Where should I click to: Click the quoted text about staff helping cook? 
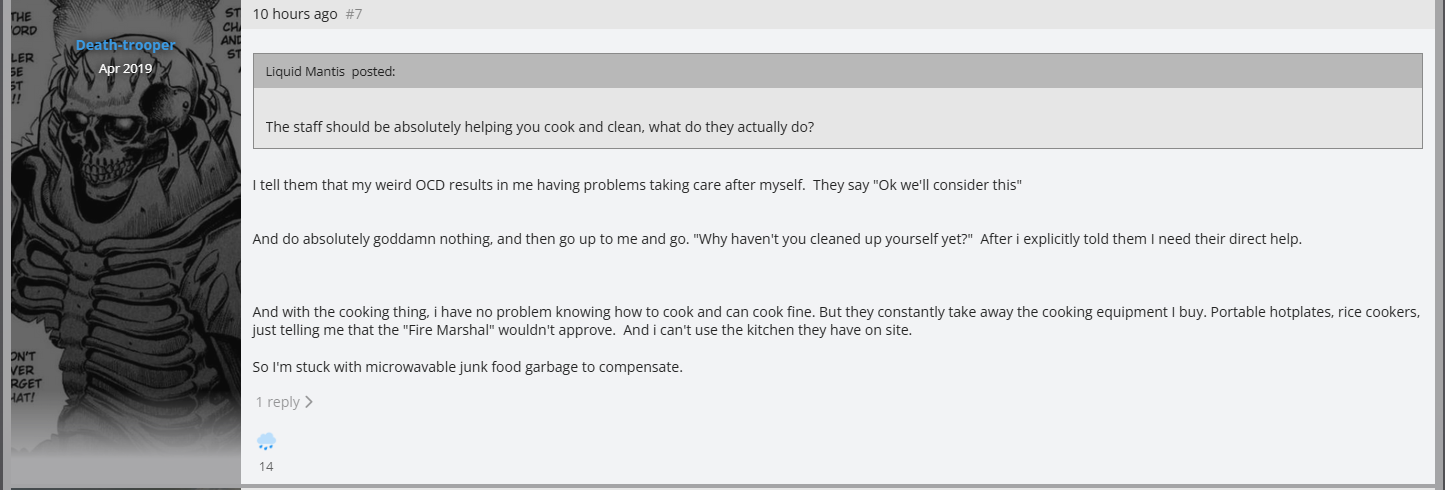coord(540,128)
